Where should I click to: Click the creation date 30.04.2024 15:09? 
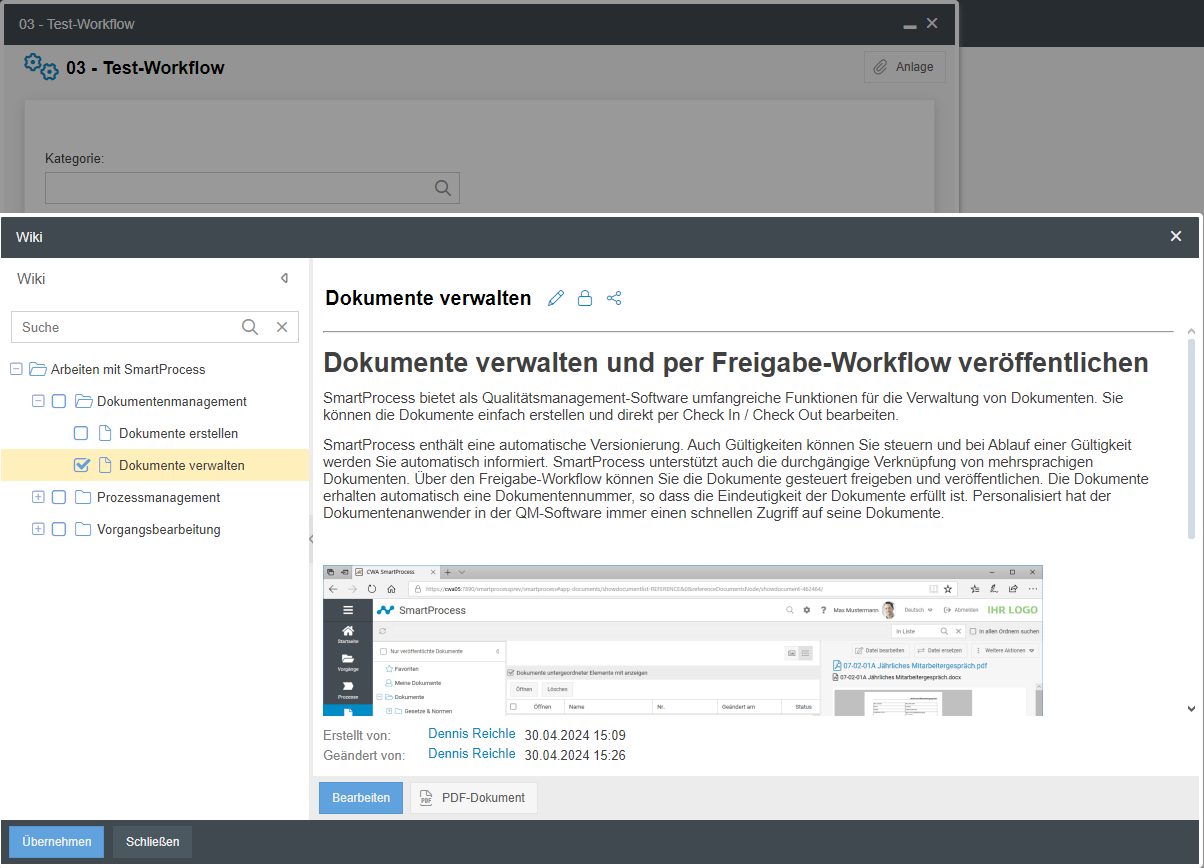pyautogui.click(x=575, y=735)
